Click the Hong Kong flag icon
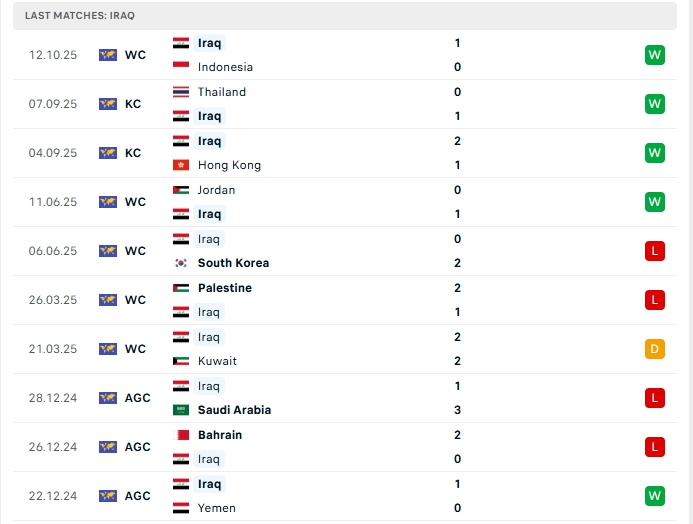 tap(181, 165)
